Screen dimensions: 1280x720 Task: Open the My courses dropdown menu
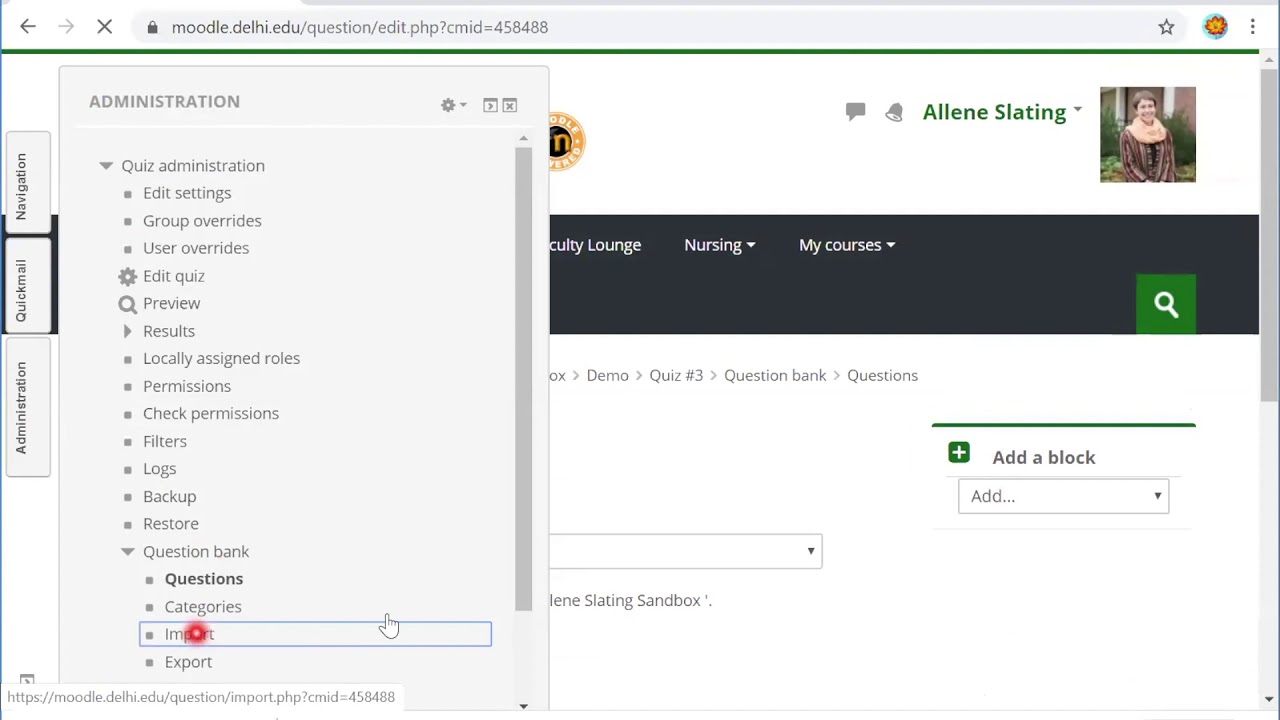tap(846, 245)
